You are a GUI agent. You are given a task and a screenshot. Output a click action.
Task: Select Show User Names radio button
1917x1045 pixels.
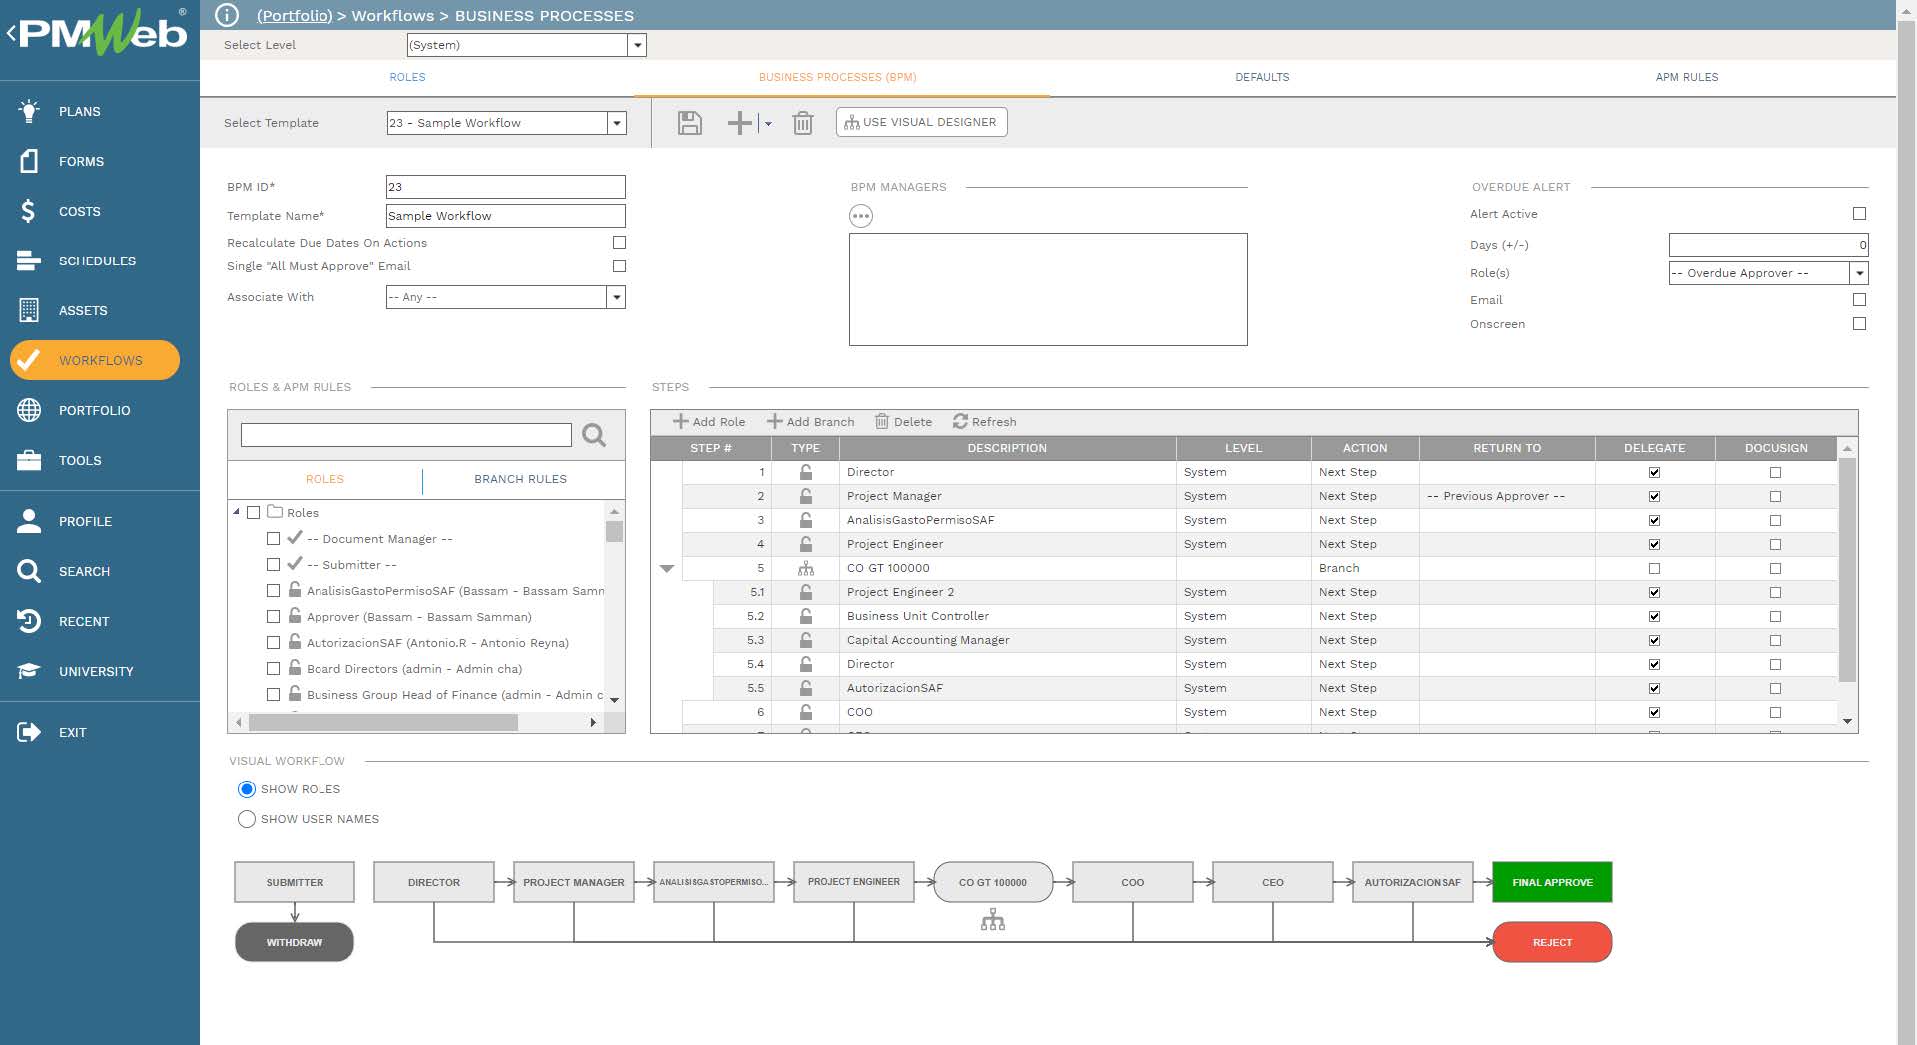pos(247,819)
